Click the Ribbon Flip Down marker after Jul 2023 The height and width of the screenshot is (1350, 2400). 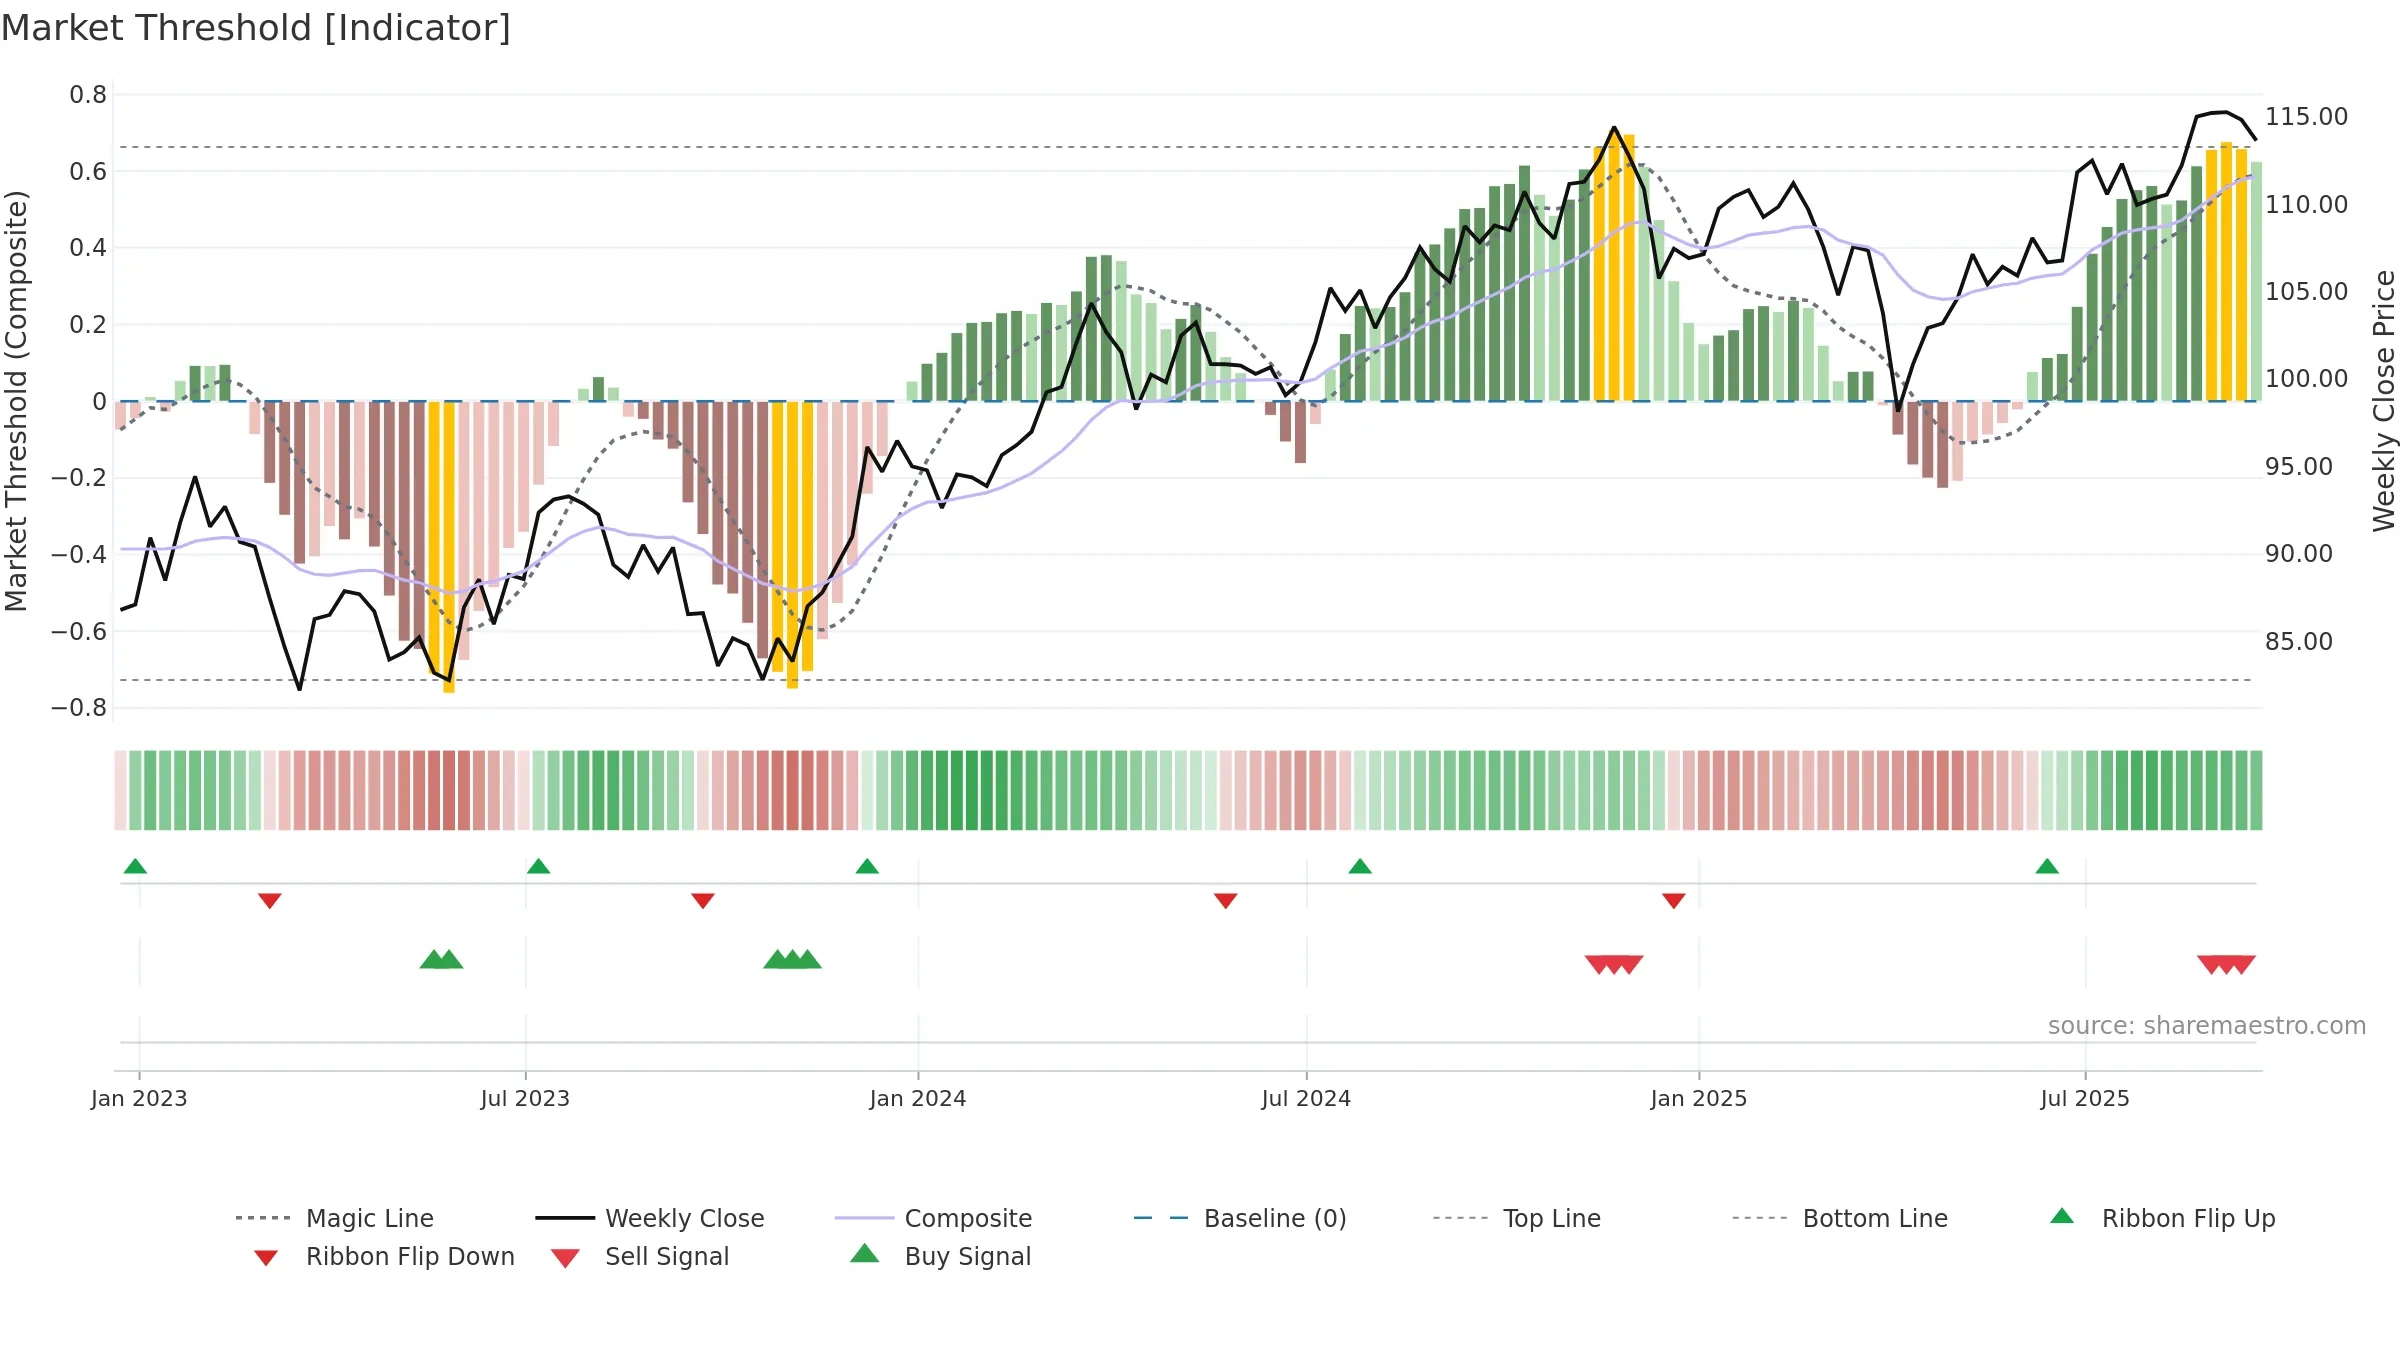coord(703,901)
